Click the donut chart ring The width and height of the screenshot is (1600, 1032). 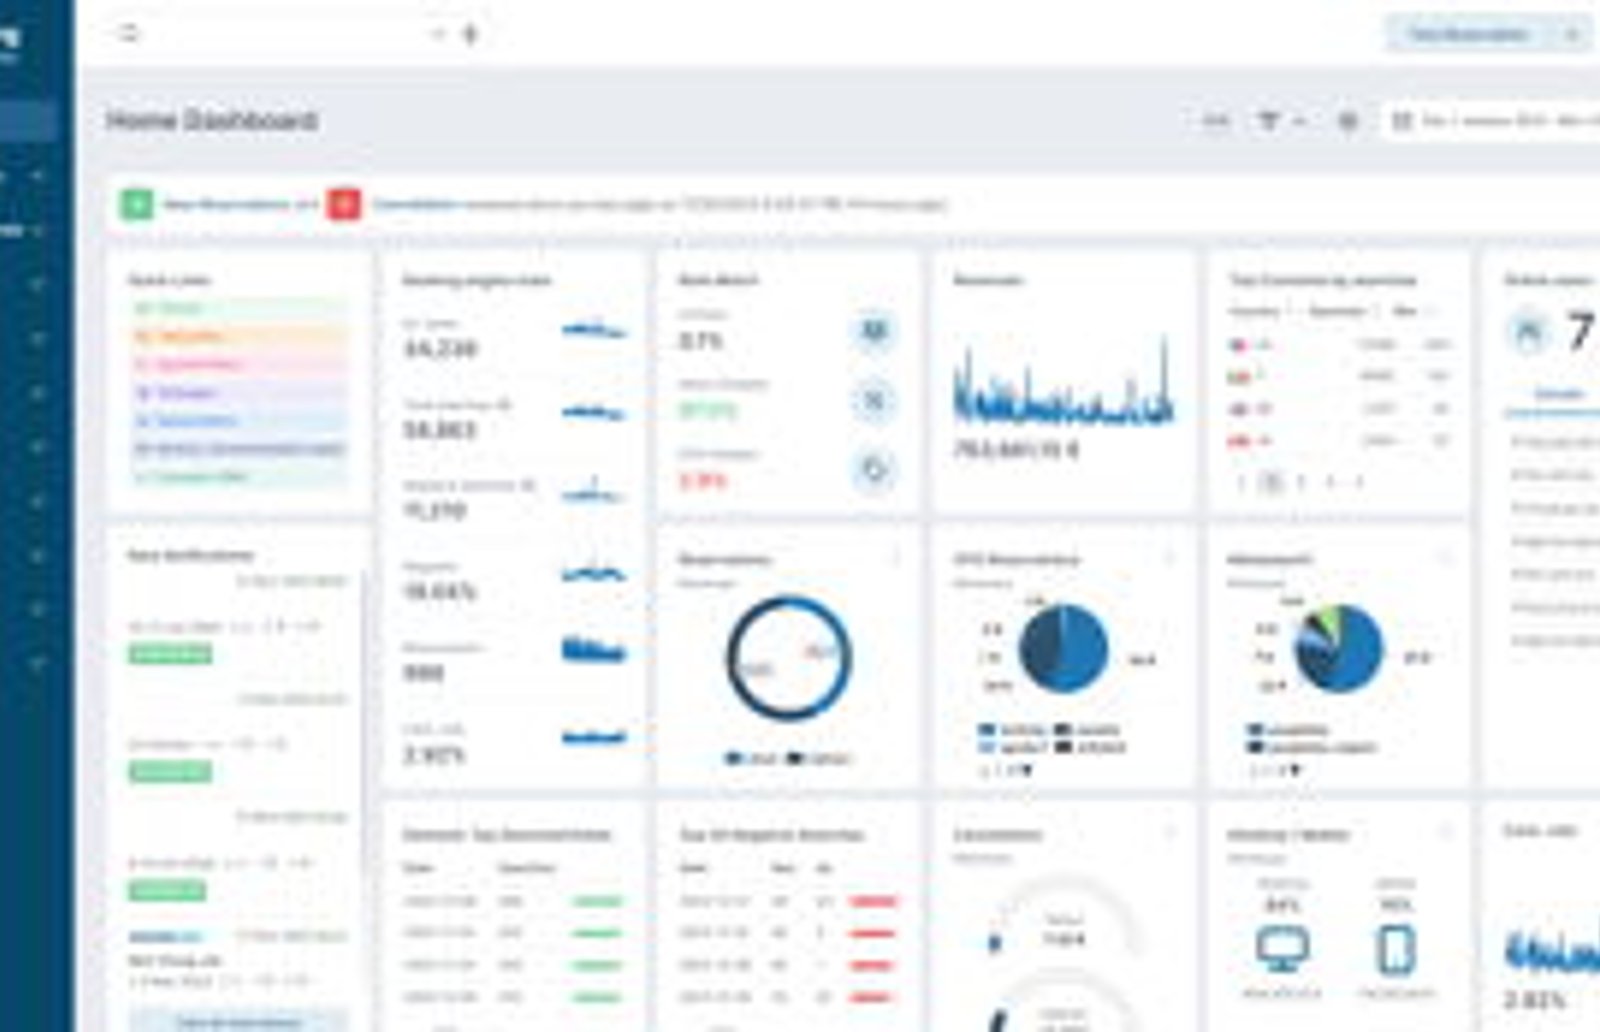[x=788, y=658]
